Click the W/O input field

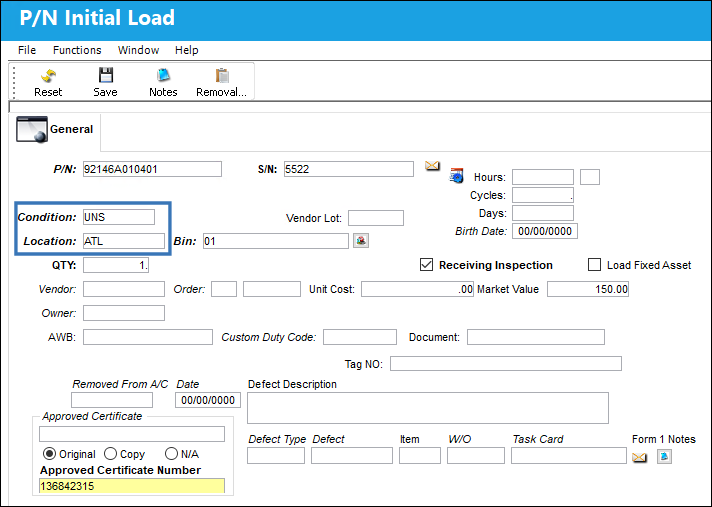pos(476,456)
